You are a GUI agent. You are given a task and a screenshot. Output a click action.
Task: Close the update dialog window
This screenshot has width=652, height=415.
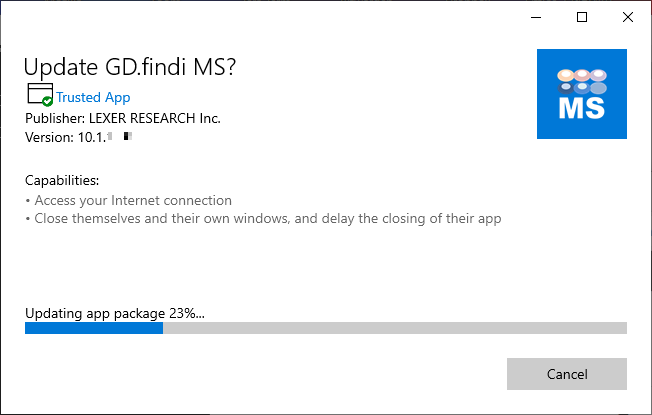(627, 17)
